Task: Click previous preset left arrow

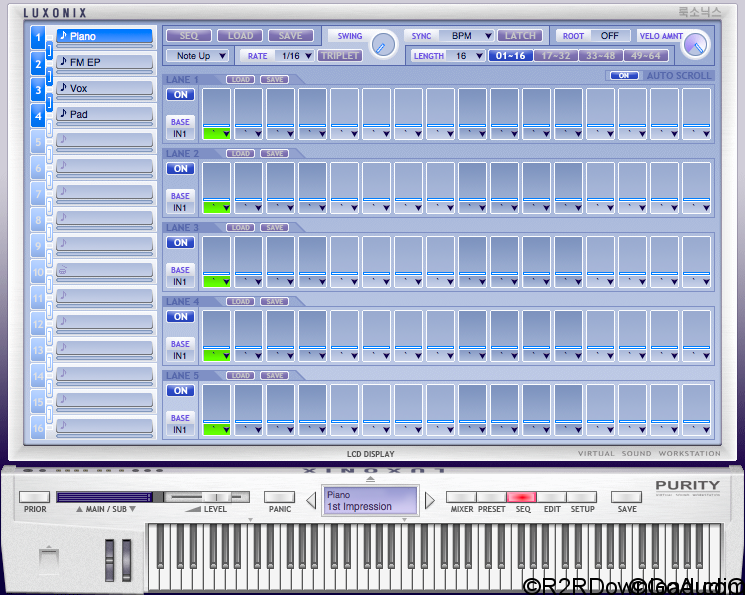Action: (x=311, y=500)
